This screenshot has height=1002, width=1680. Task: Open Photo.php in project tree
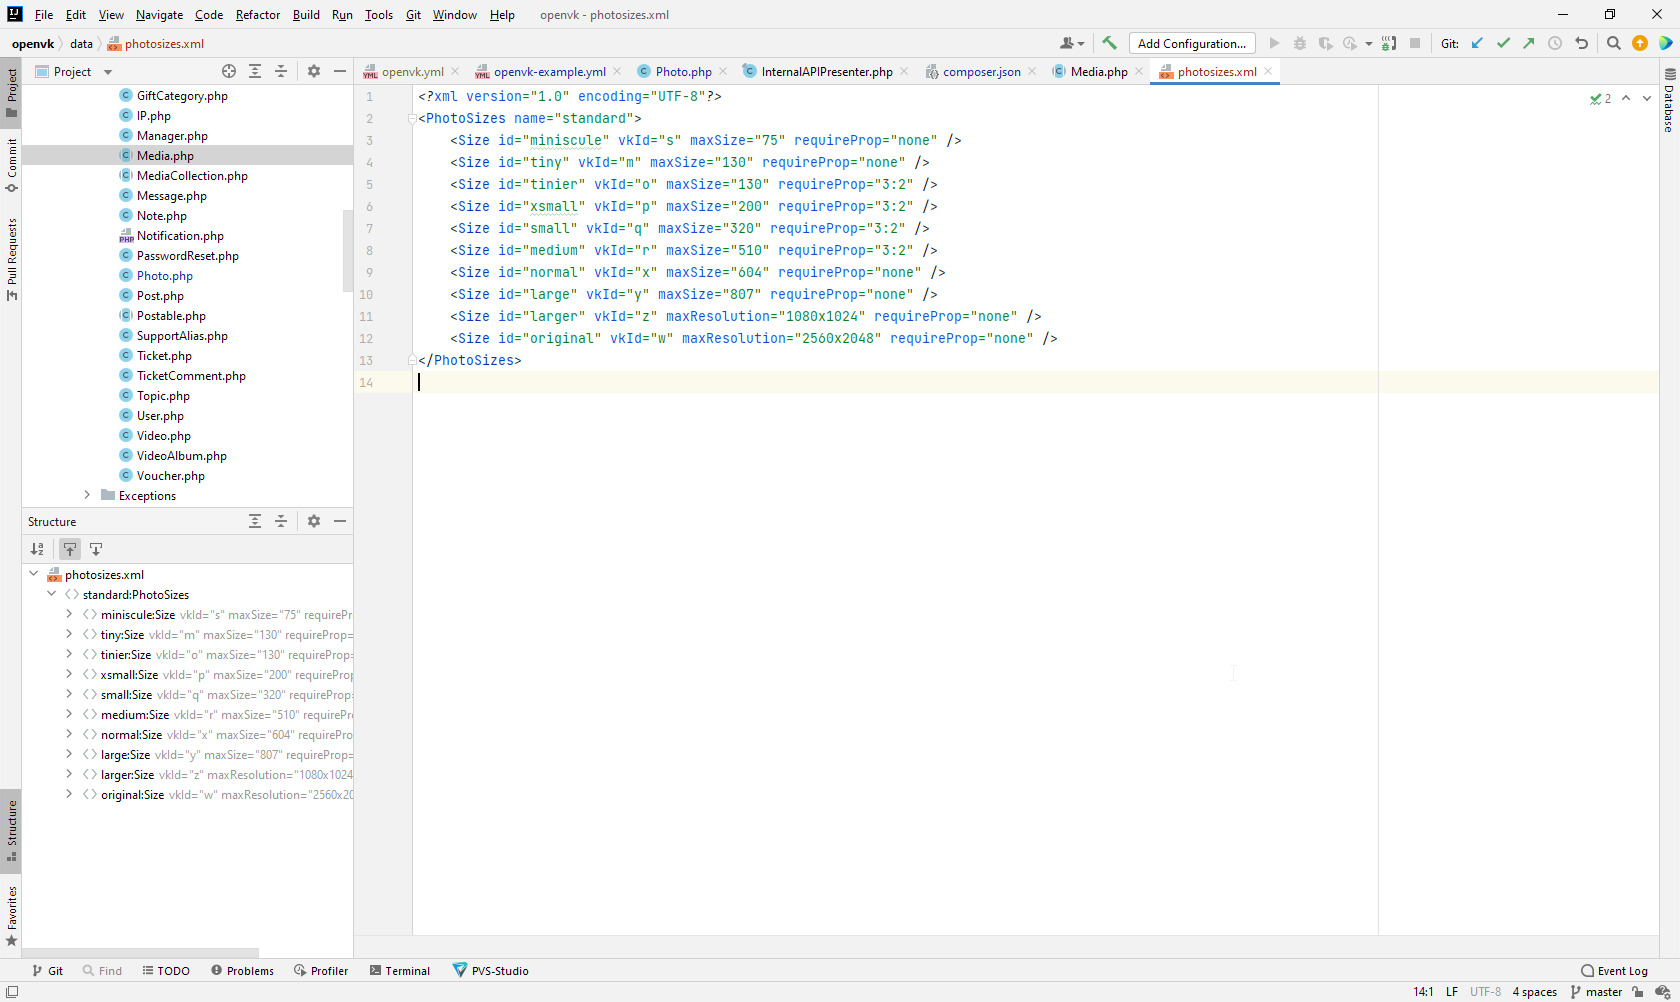pos(164,275)
